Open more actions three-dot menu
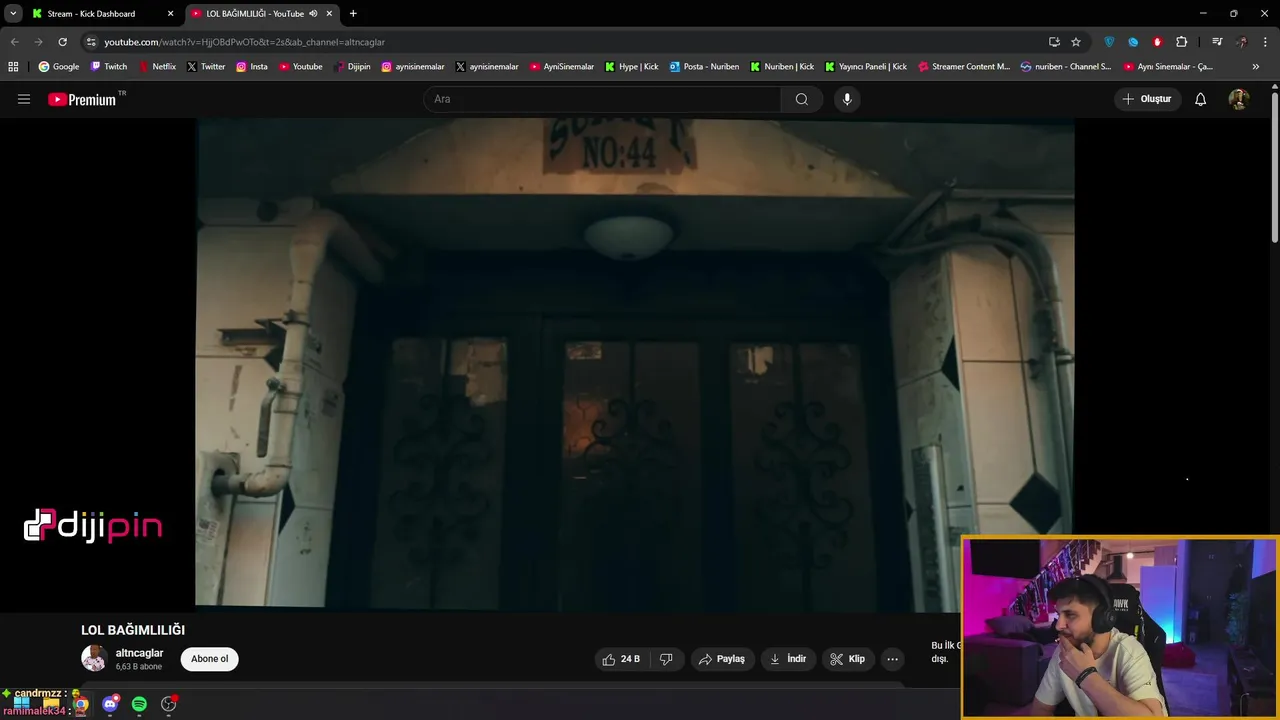 click(x=893, y=659)
